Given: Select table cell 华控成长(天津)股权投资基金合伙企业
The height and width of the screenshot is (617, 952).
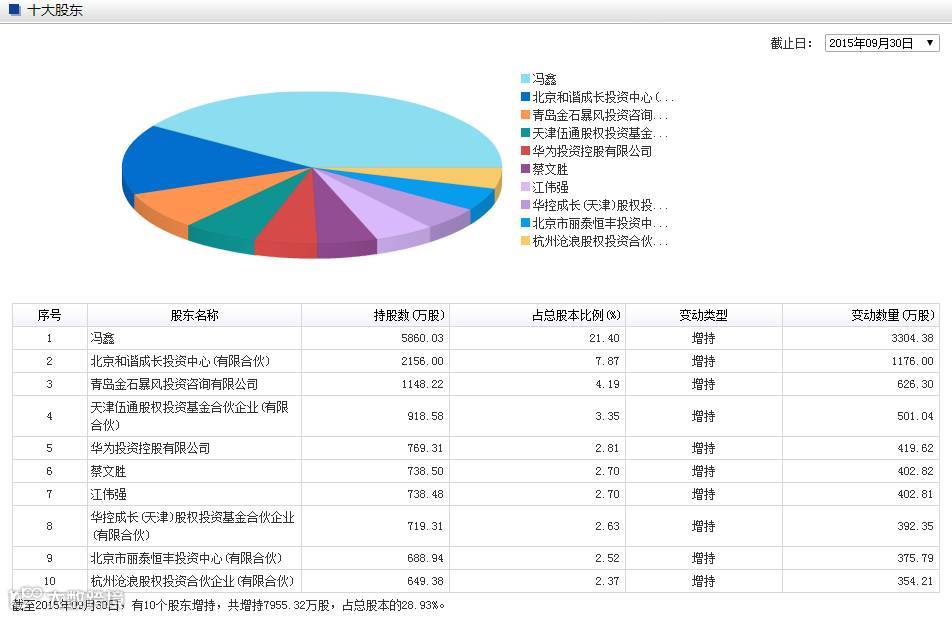Looking at the screenshot, I should (192, 526).
